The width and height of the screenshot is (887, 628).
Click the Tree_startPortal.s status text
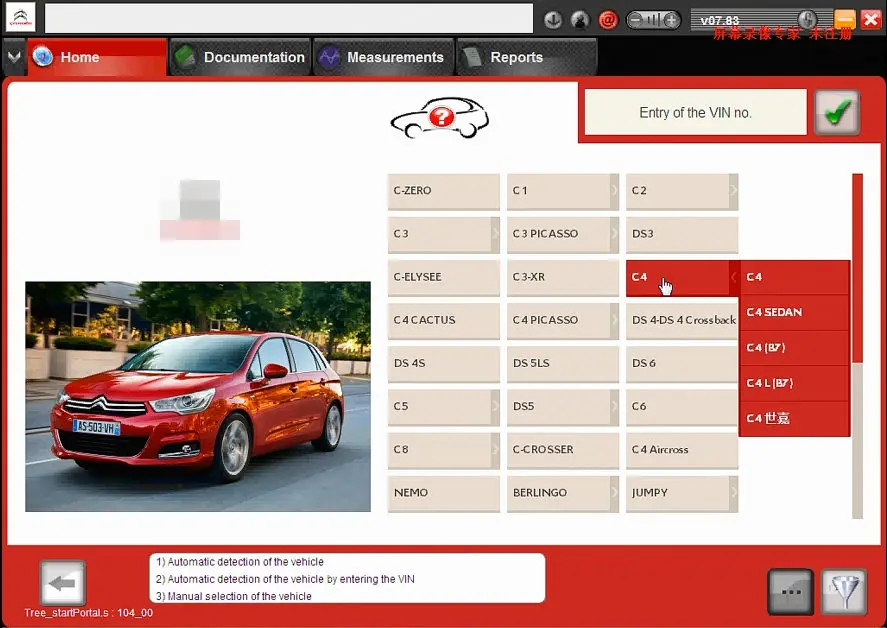(x=89, y=613)
